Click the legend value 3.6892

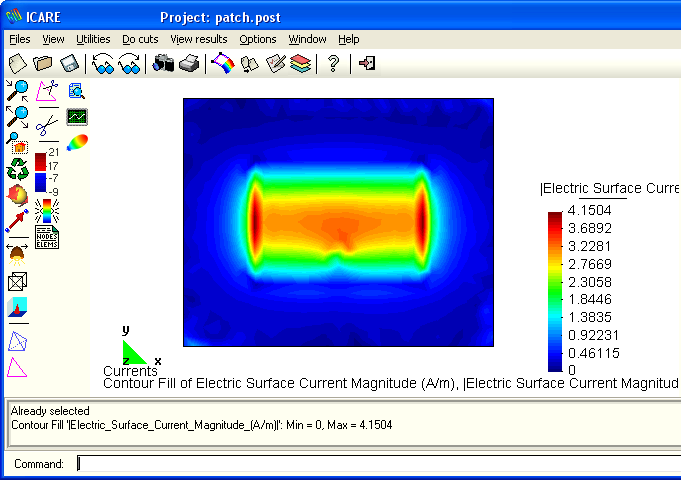[589, 228]
